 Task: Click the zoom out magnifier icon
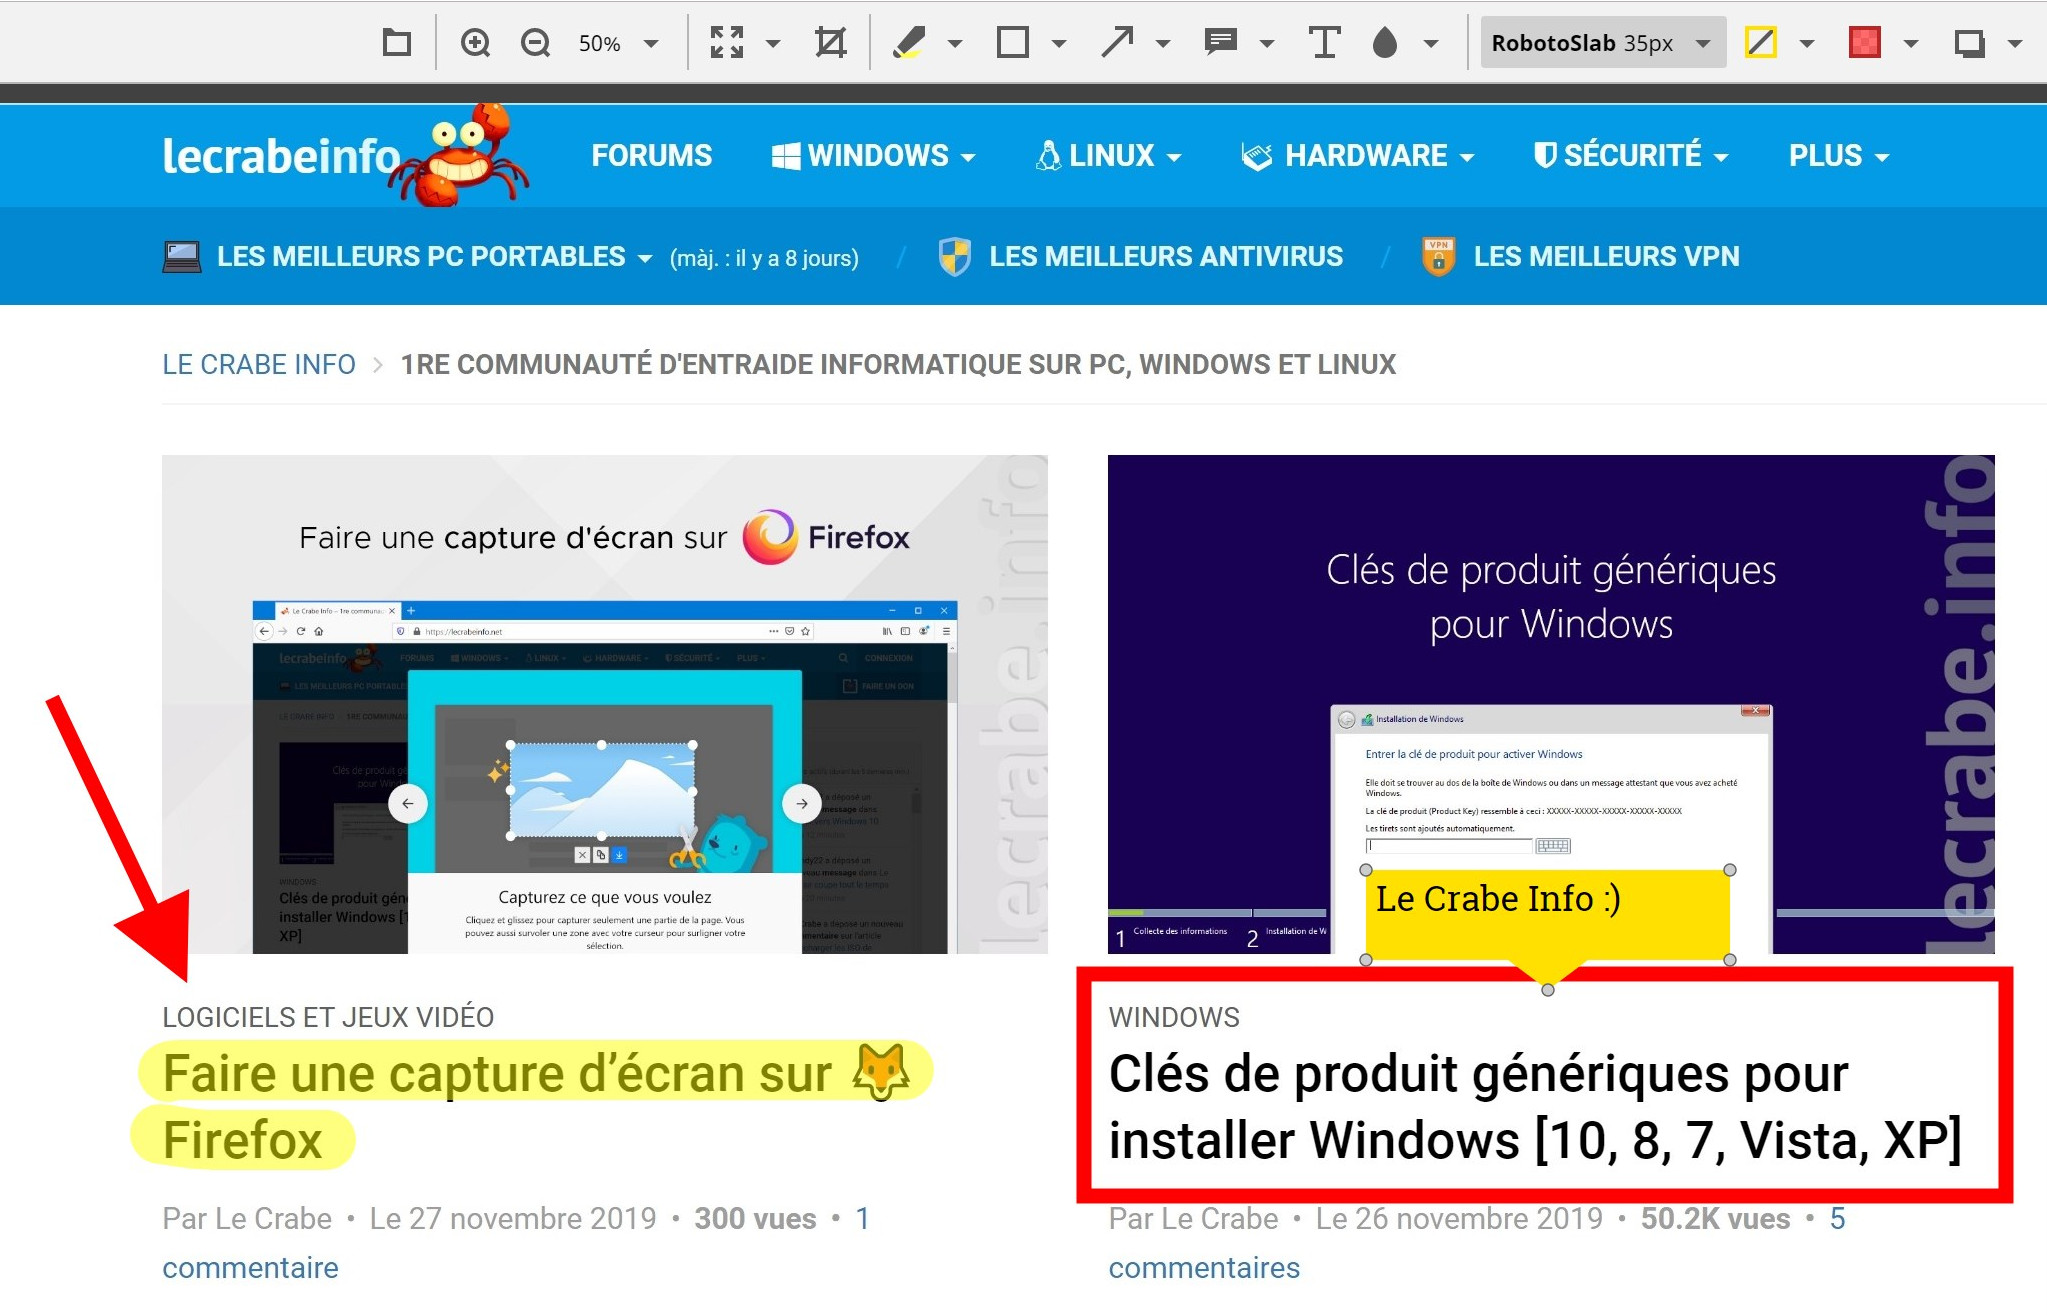[x=536, y=43]
